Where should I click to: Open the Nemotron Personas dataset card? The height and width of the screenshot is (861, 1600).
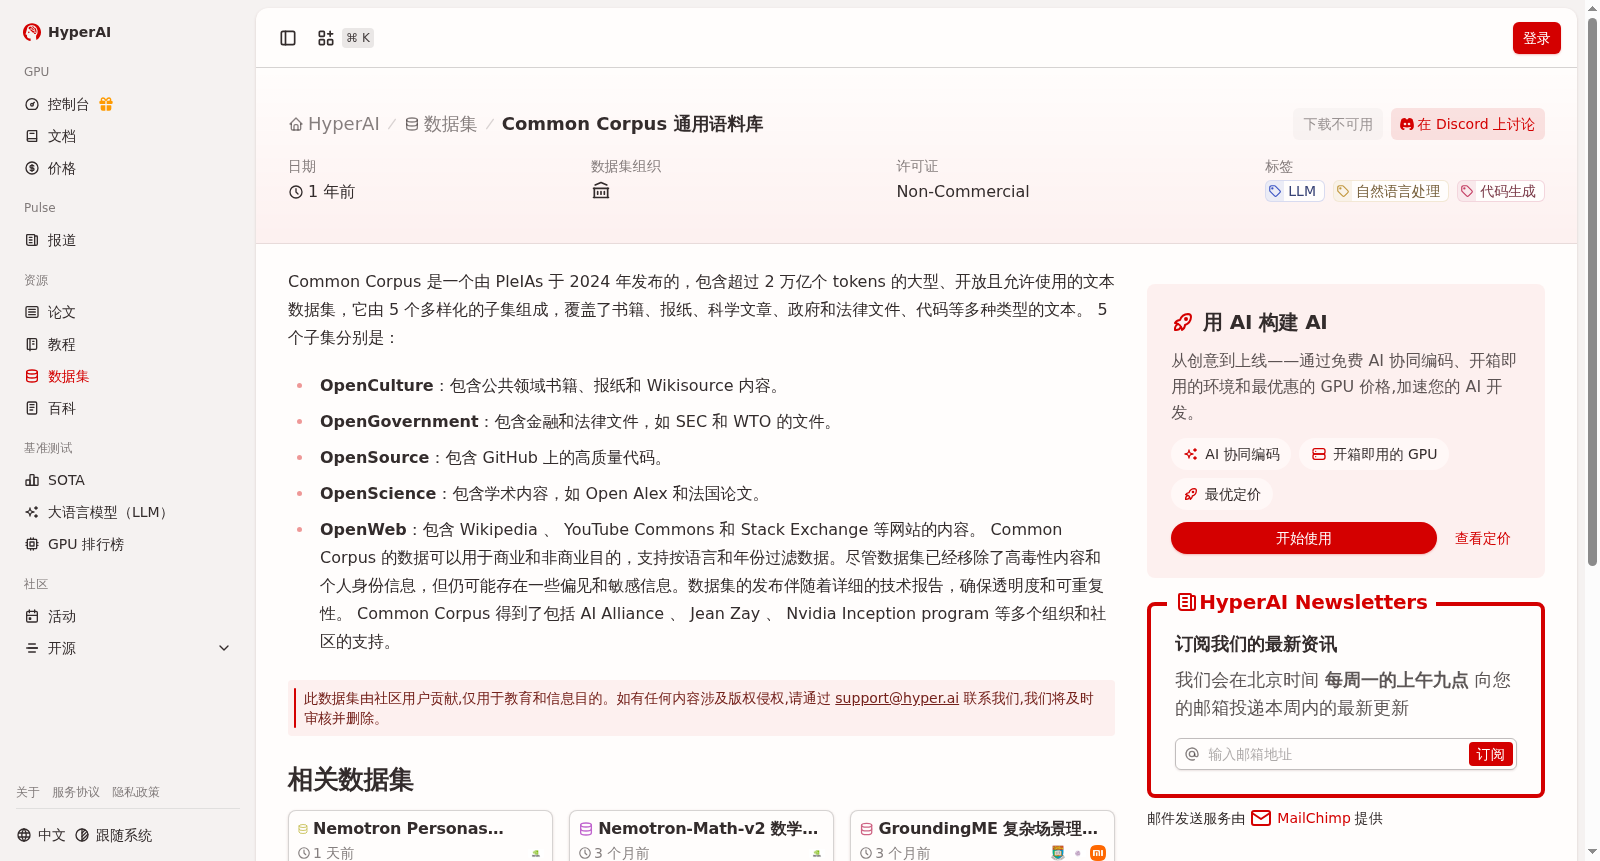pos(420,836)
